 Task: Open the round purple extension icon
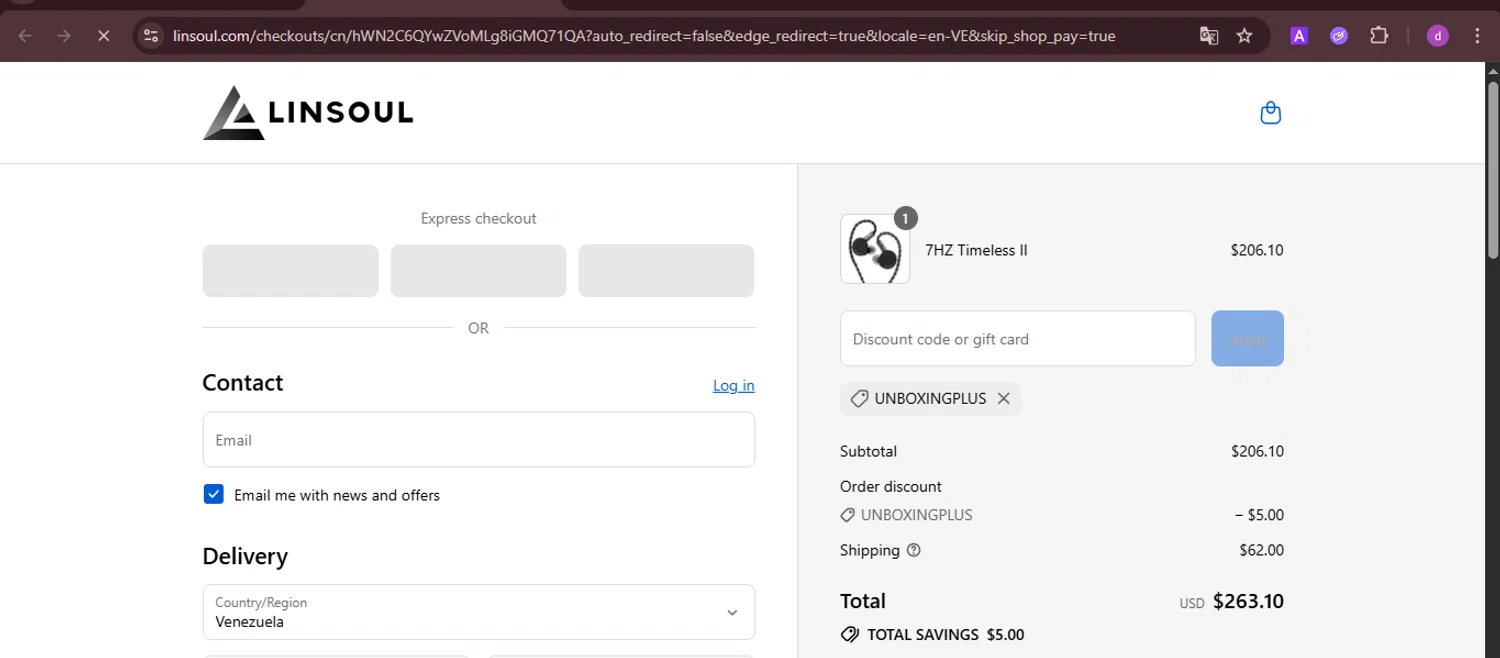(x=1339, y=36)
